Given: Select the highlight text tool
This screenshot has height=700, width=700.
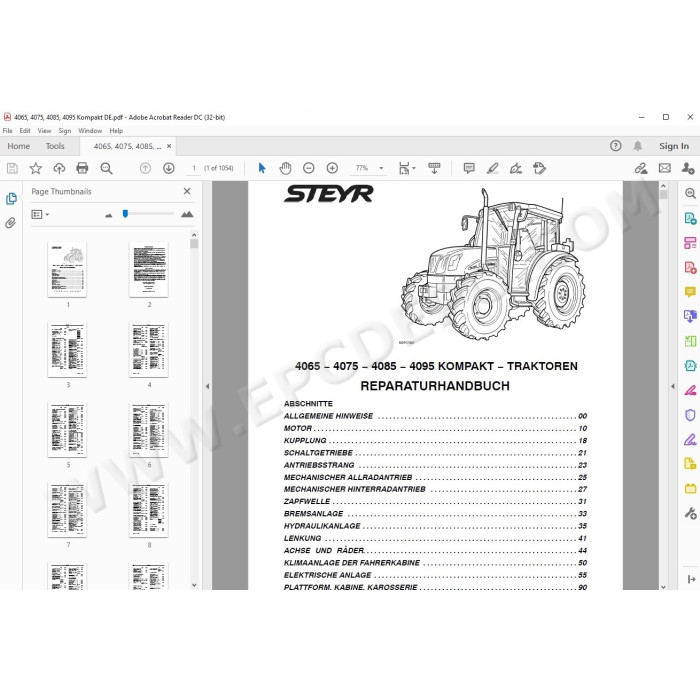Looking at the screenshot, I should [492, 168].
